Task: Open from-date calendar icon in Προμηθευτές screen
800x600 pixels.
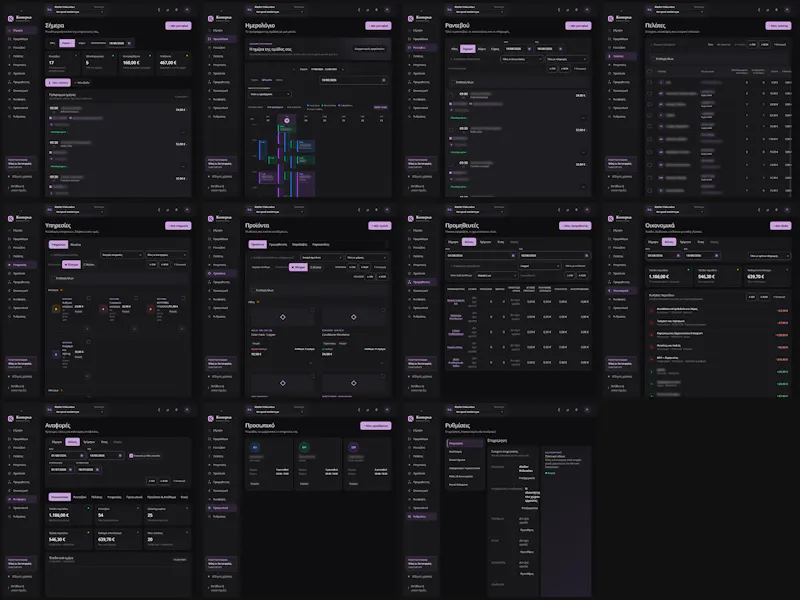Action: click(513, 256)
